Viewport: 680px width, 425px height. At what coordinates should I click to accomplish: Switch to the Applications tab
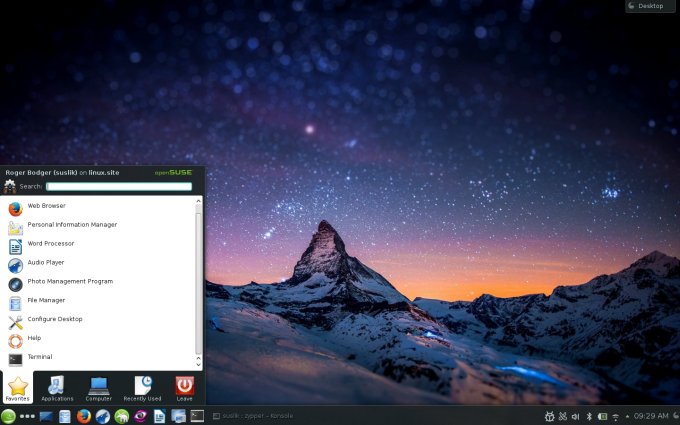57,388
